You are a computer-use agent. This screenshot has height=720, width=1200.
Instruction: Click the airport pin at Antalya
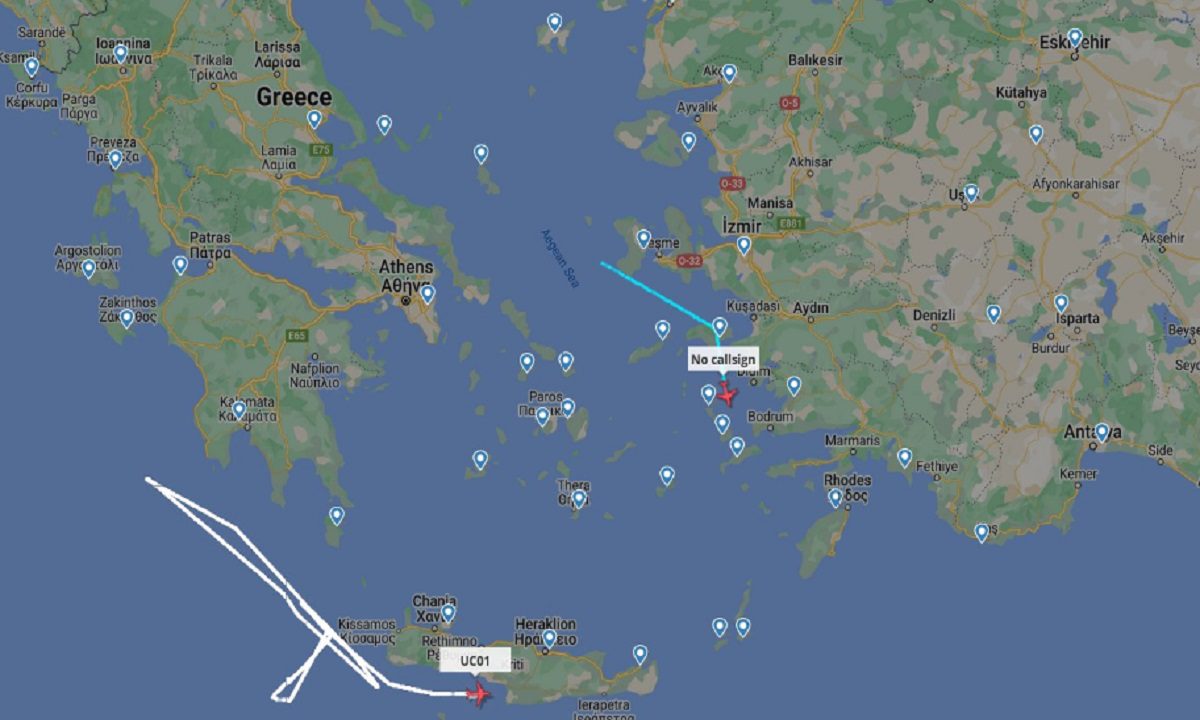click(1102, 433)
